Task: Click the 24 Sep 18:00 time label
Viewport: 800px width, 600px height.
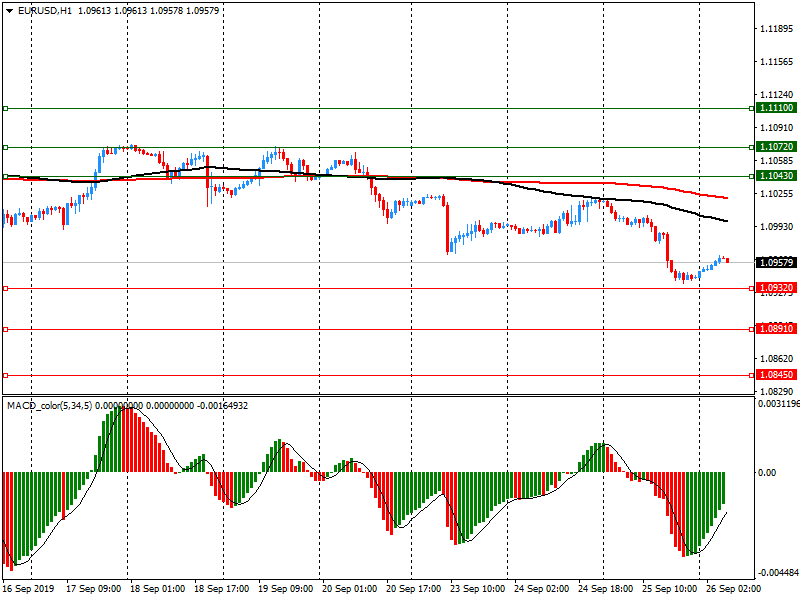Action: click(605, 589)
